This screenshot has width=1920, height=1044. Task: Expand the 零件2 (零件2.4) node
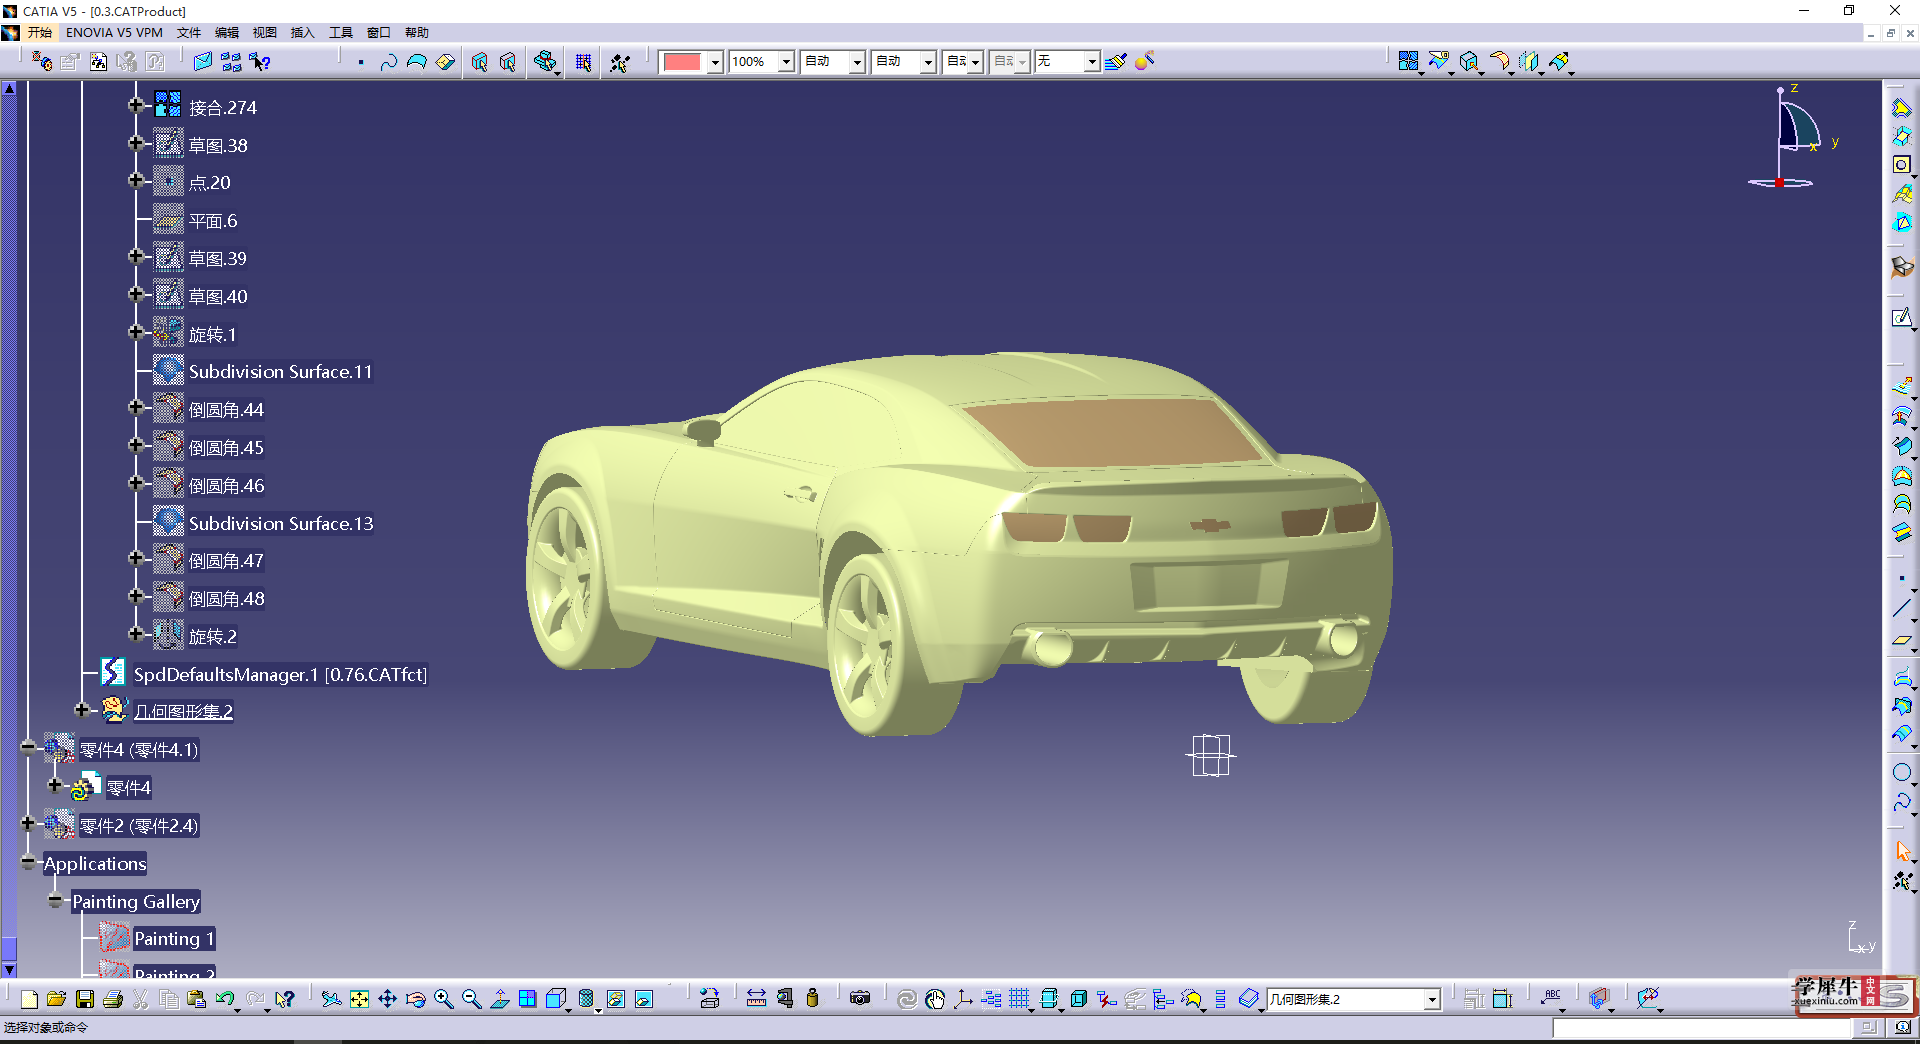click(x=28, y=824)
